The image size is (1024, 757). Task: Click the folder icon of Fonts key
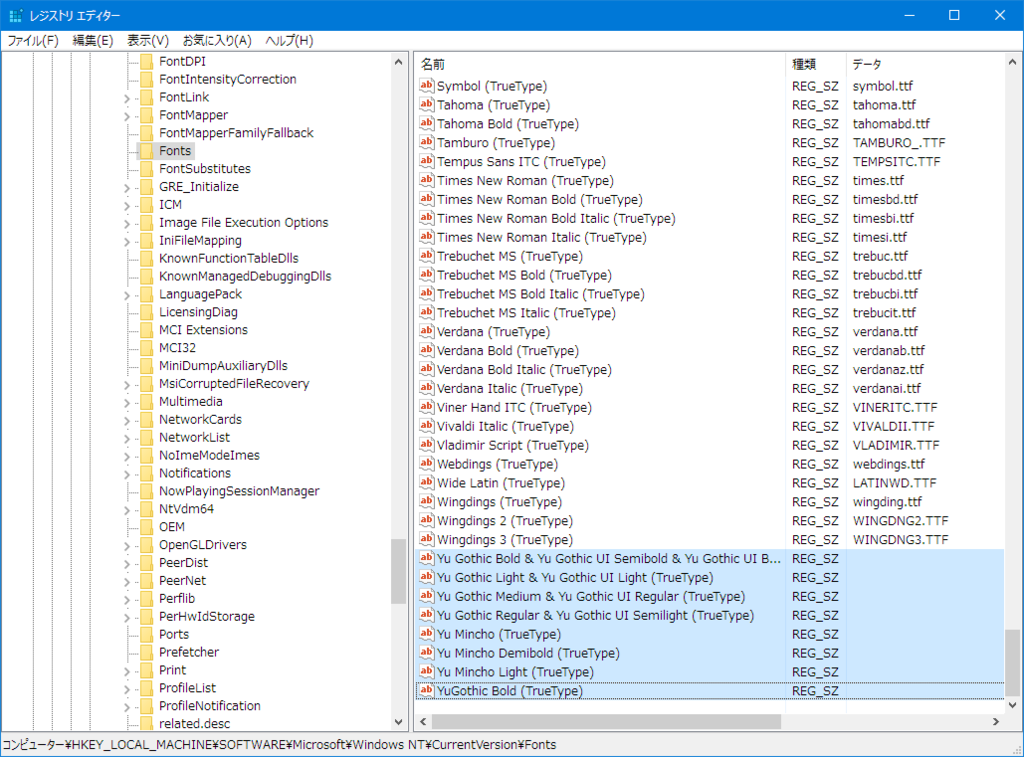(x=147, y=151)
